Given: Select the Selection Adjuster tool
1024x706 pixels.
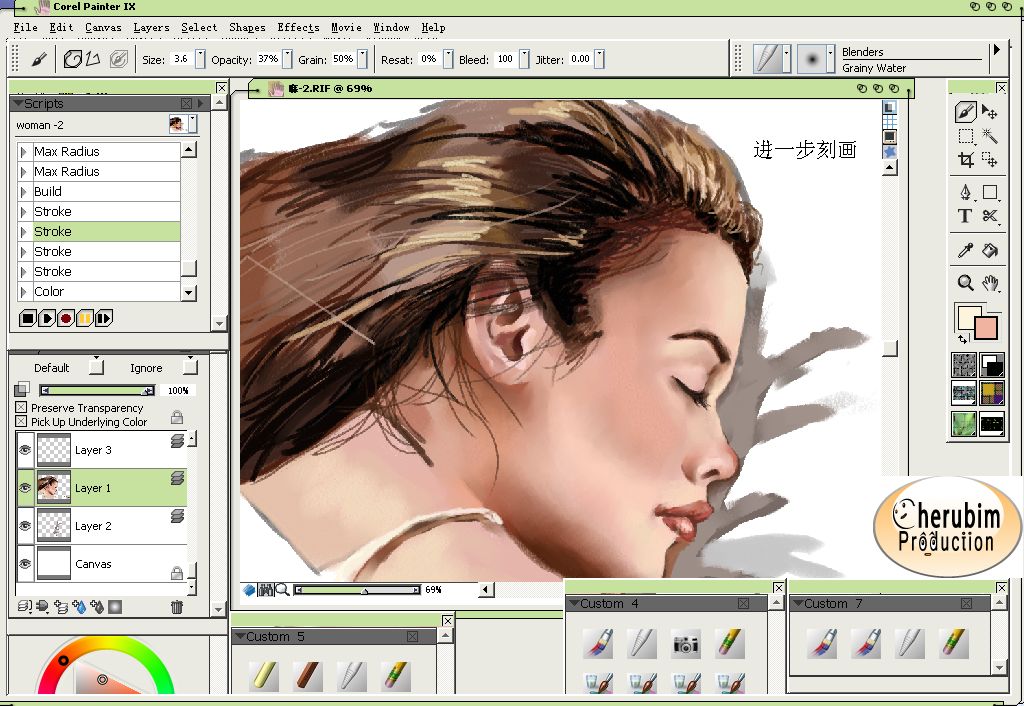Looking at the screenshot, I should click(x=990, y=159).
